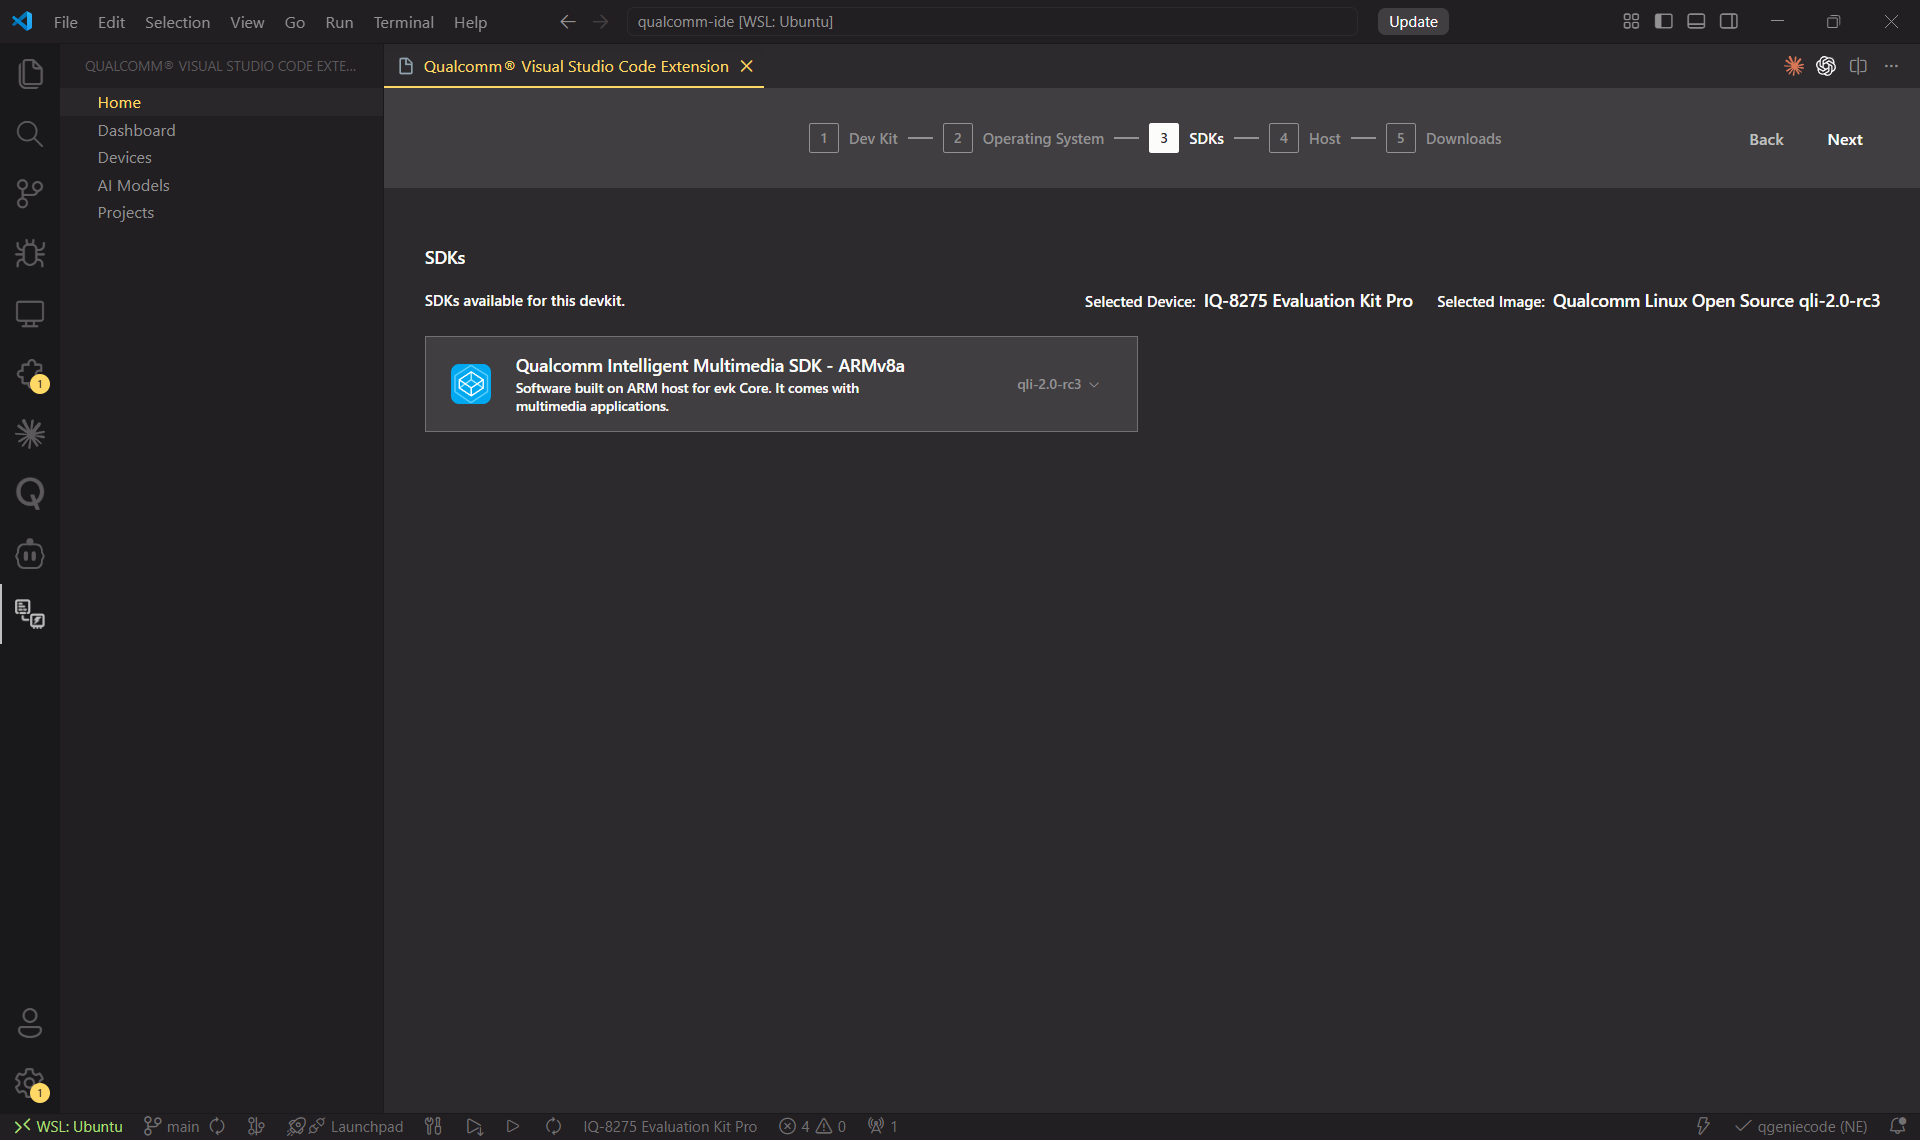1920x1140 pixels.
Task: Click the refresh icon before IQ-8275 in the status bar
Action: [x=553, y=1126]
